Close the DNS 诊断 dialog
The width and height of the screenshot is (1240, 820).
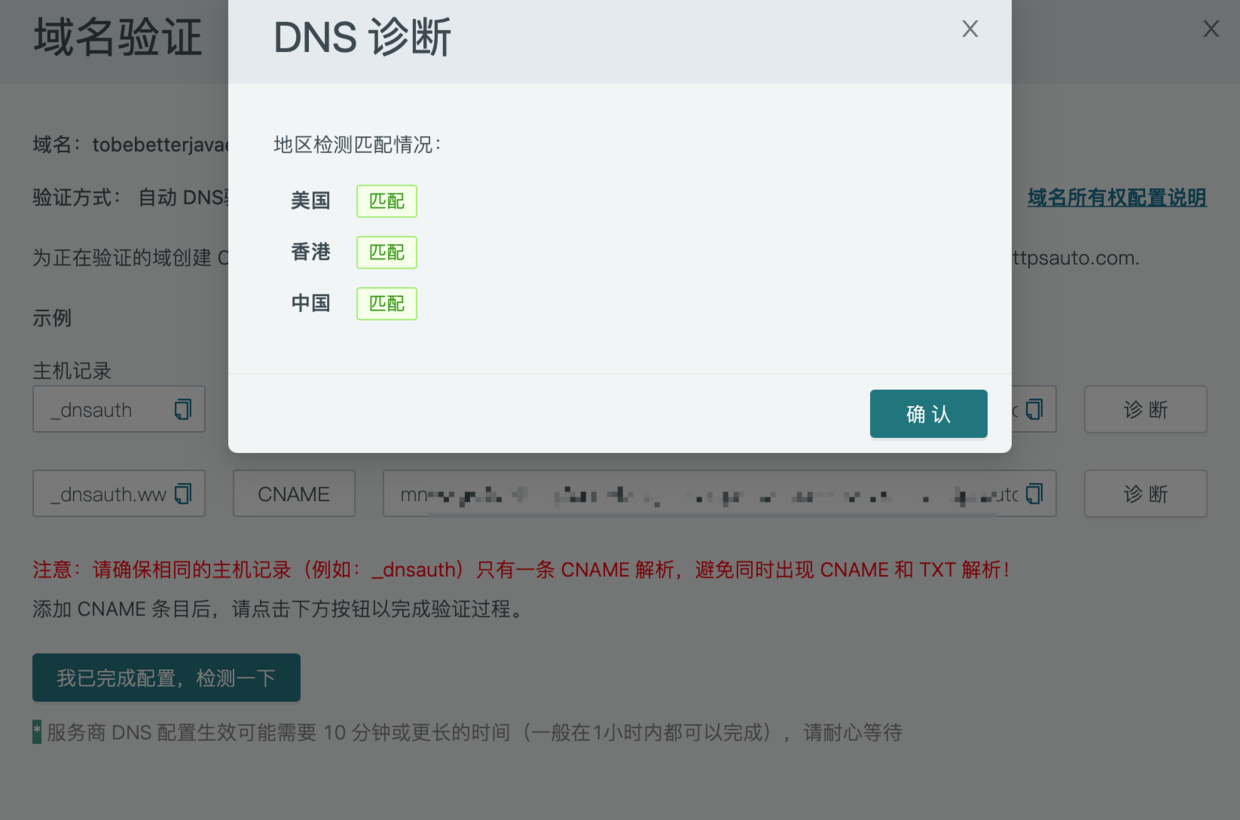tap(969, 30)
